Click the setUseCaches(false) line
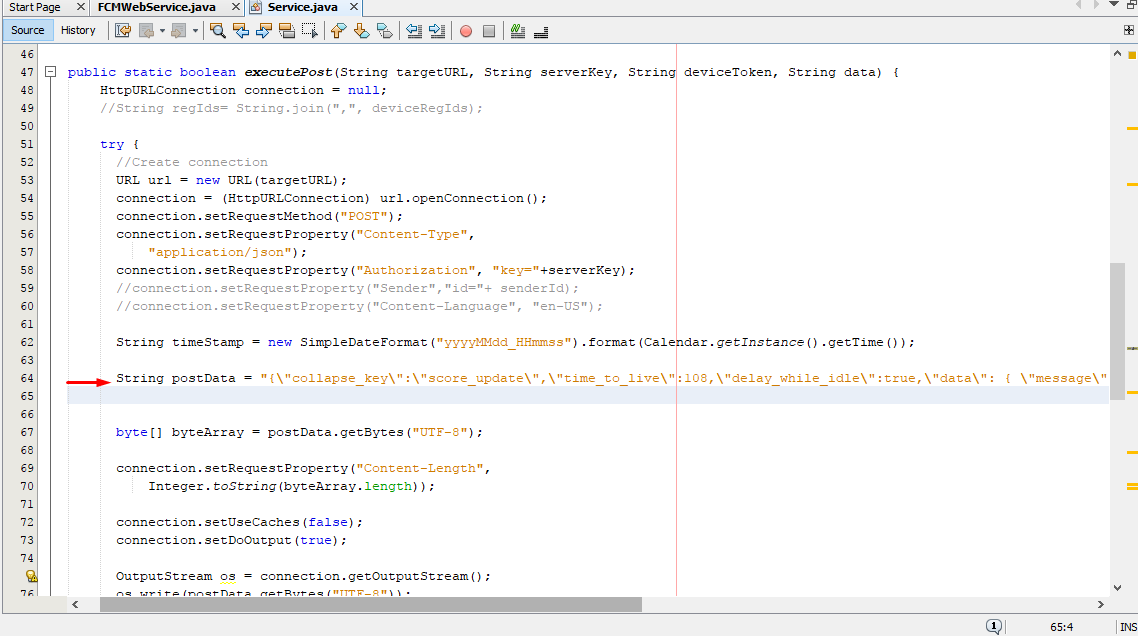The width and height of the screenshot is (1138, 636). (x=239, y=522)
